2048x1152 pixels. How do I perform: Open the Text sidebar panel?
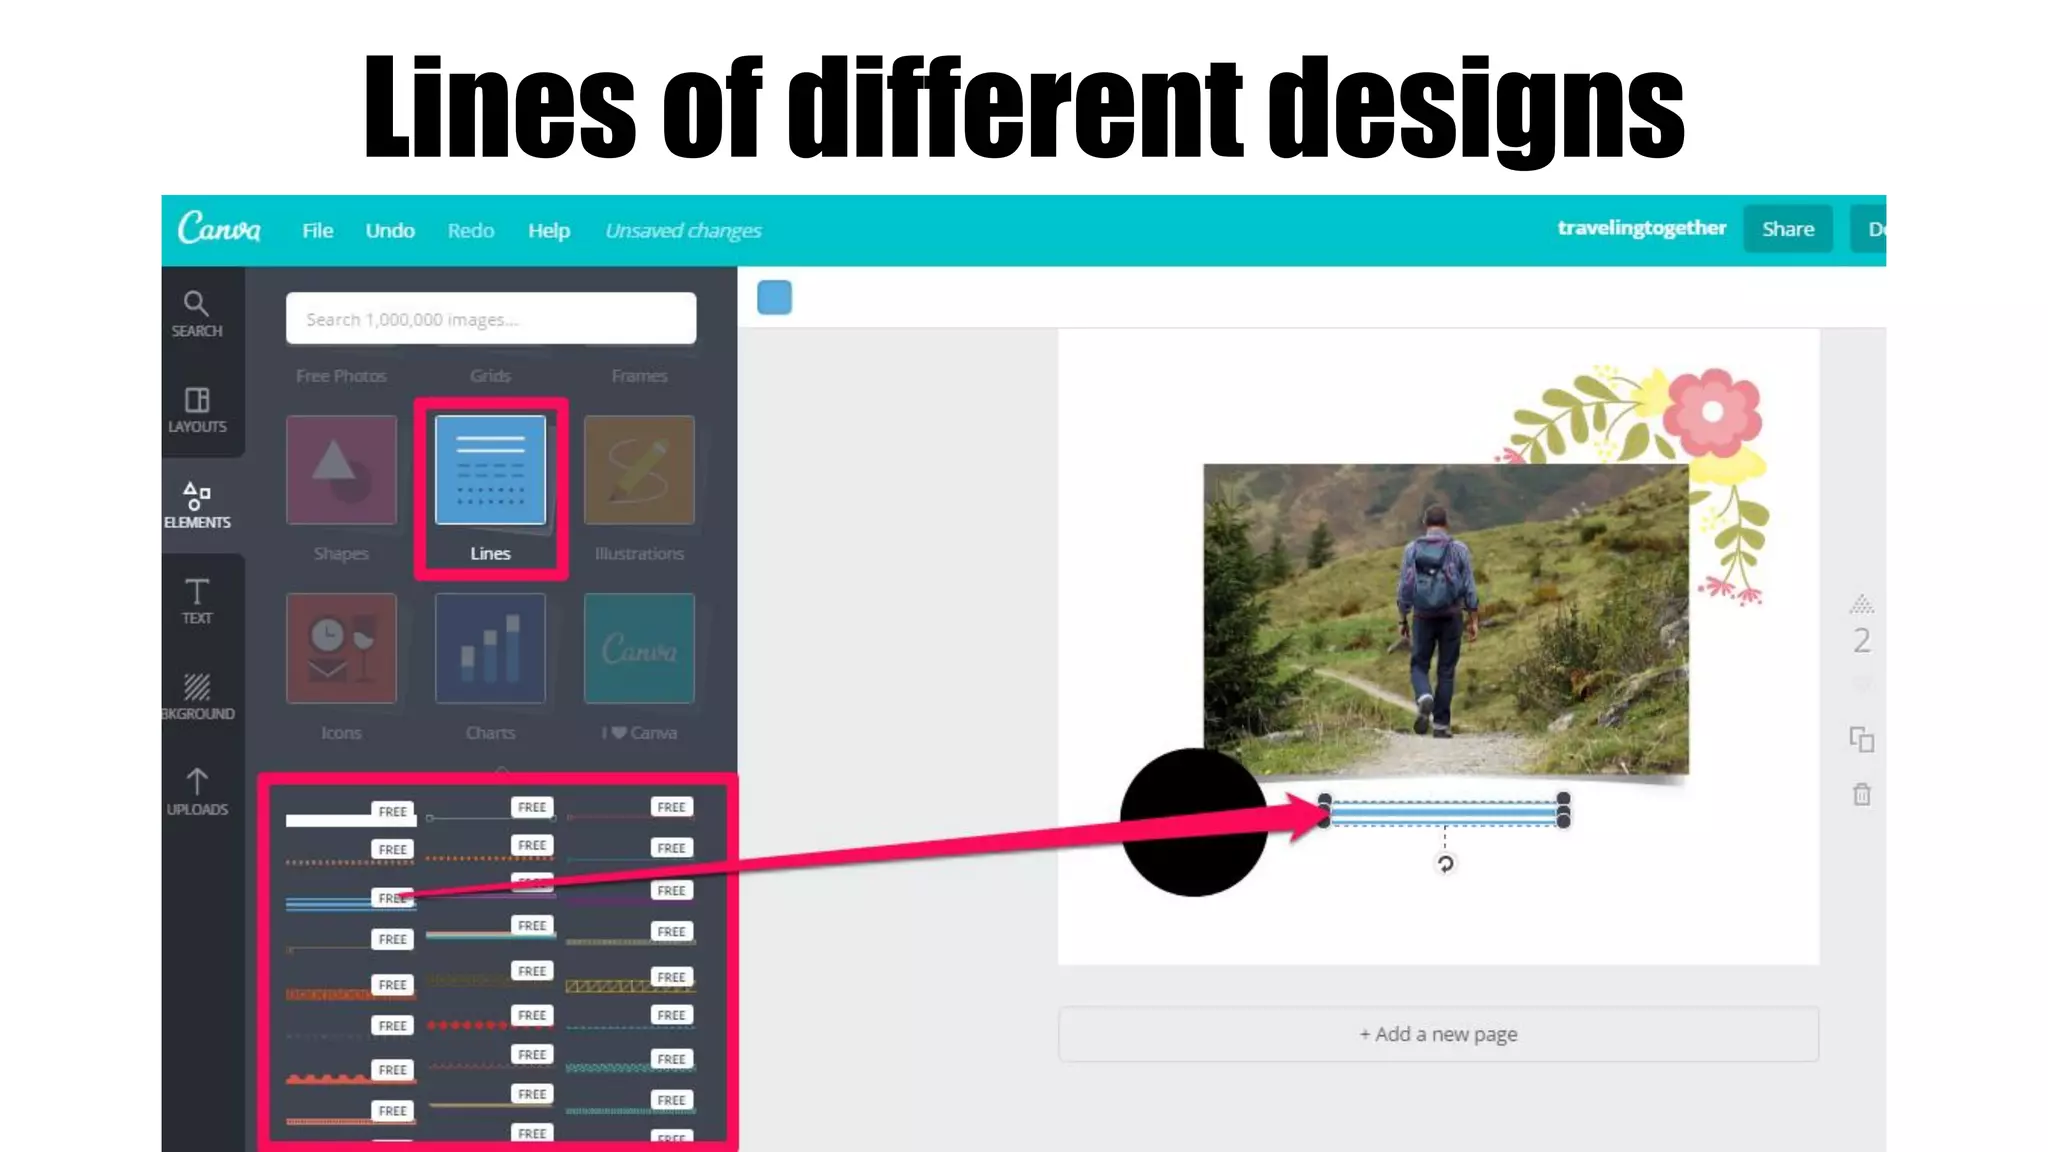pyautogui.click(x=197, y=601)
